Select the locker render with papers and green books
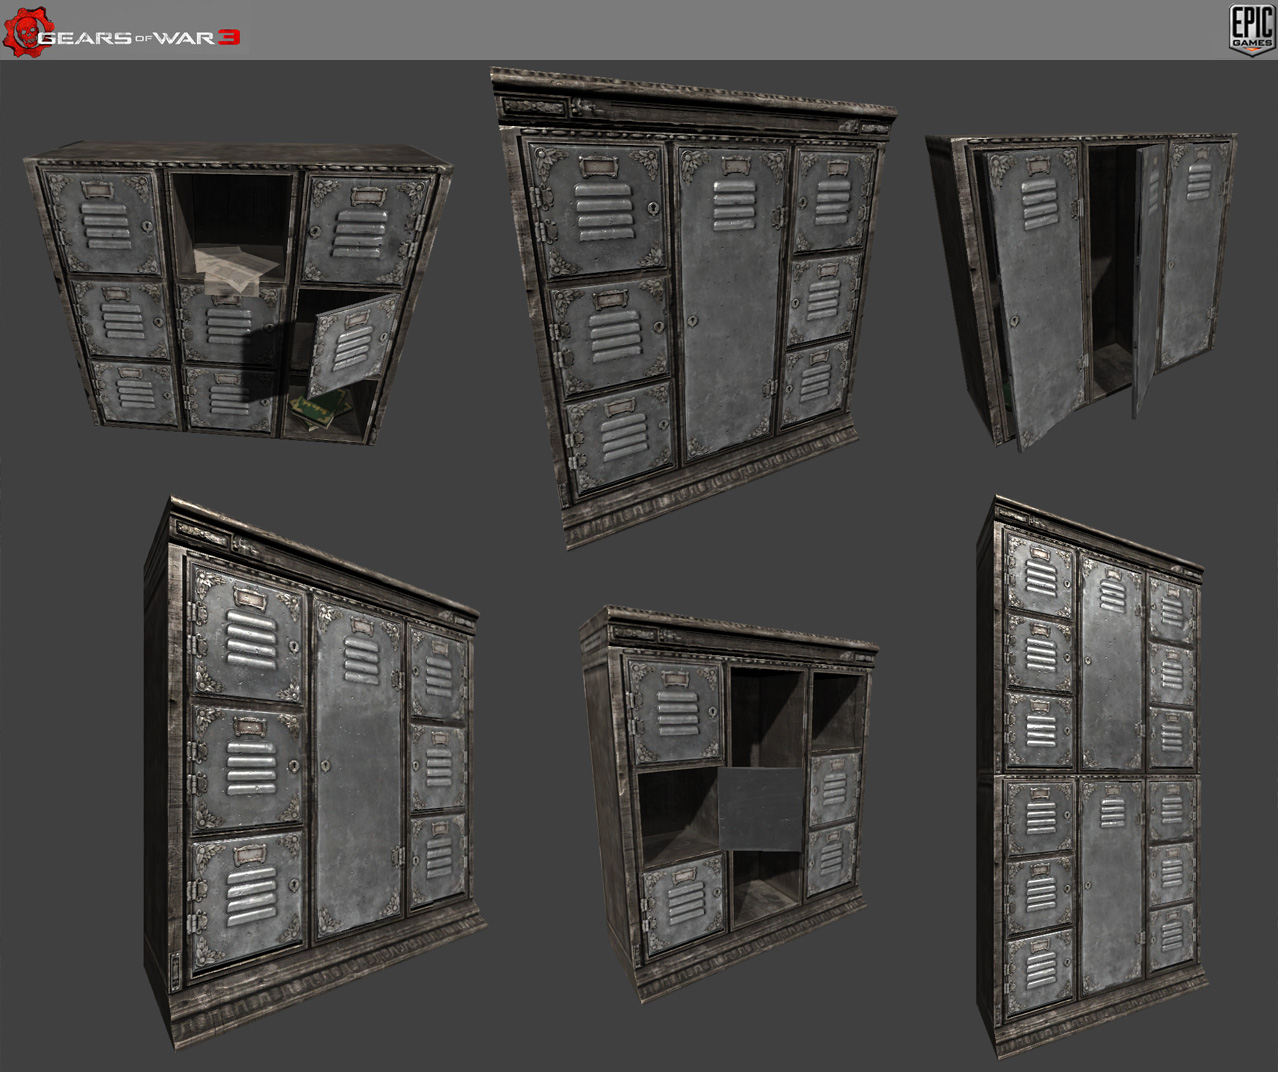Viewport: 1278px width, 1072px height. pyautogui.click(x=239, y=295)
